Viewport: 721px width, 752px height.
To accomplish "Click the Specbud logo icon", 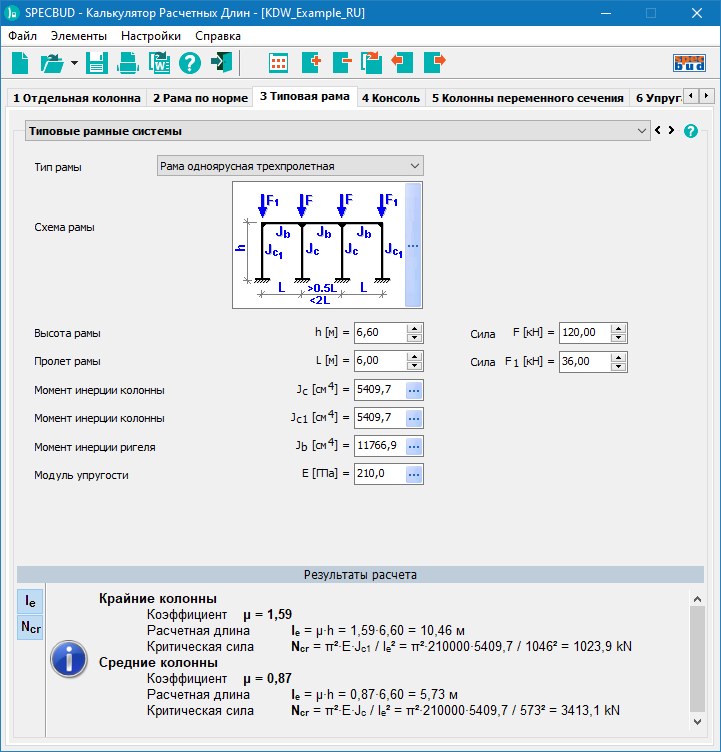I will pos(689,63).
